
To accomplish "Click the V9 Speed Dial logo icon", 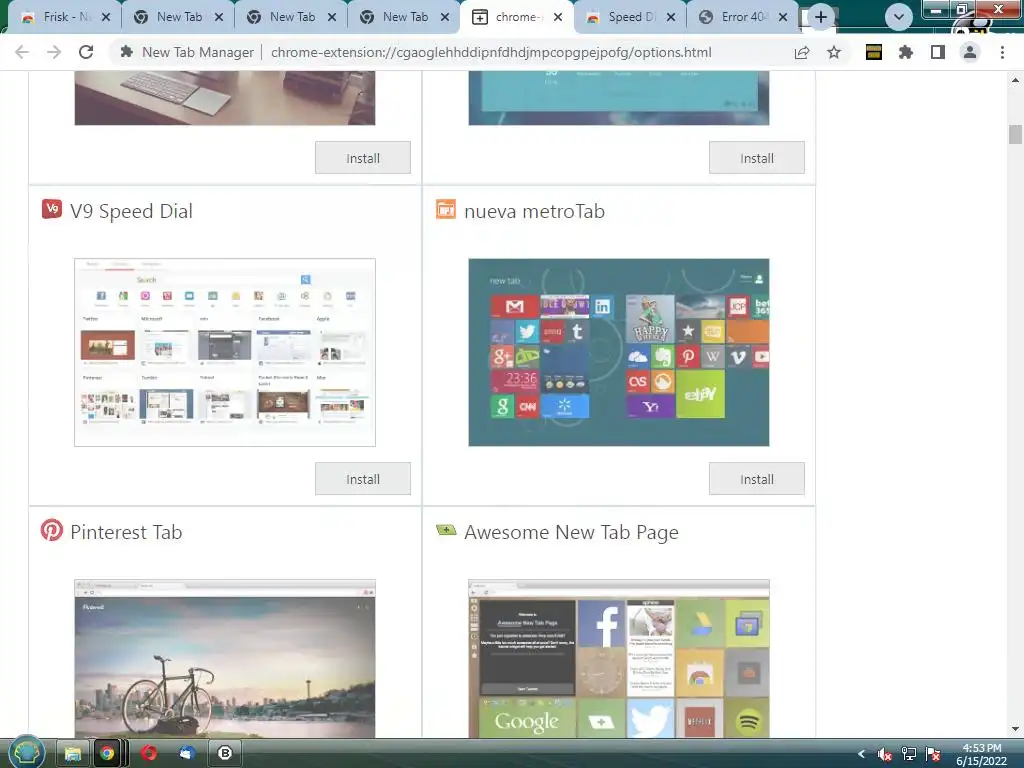I will click(x=52, y=209).
